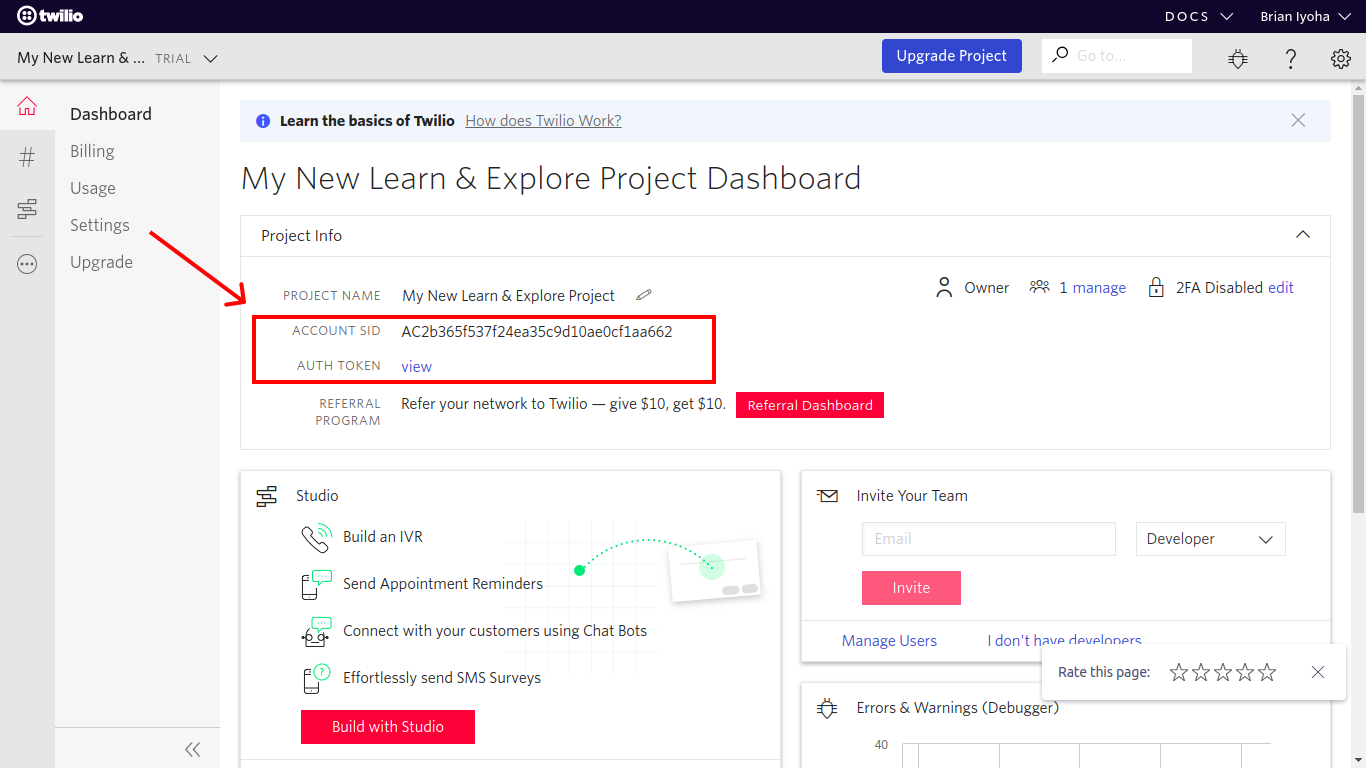Screen dimensions: 1366x768
Task: Open the Home dashboard sidebar icon
Action: tap(27, 106)
